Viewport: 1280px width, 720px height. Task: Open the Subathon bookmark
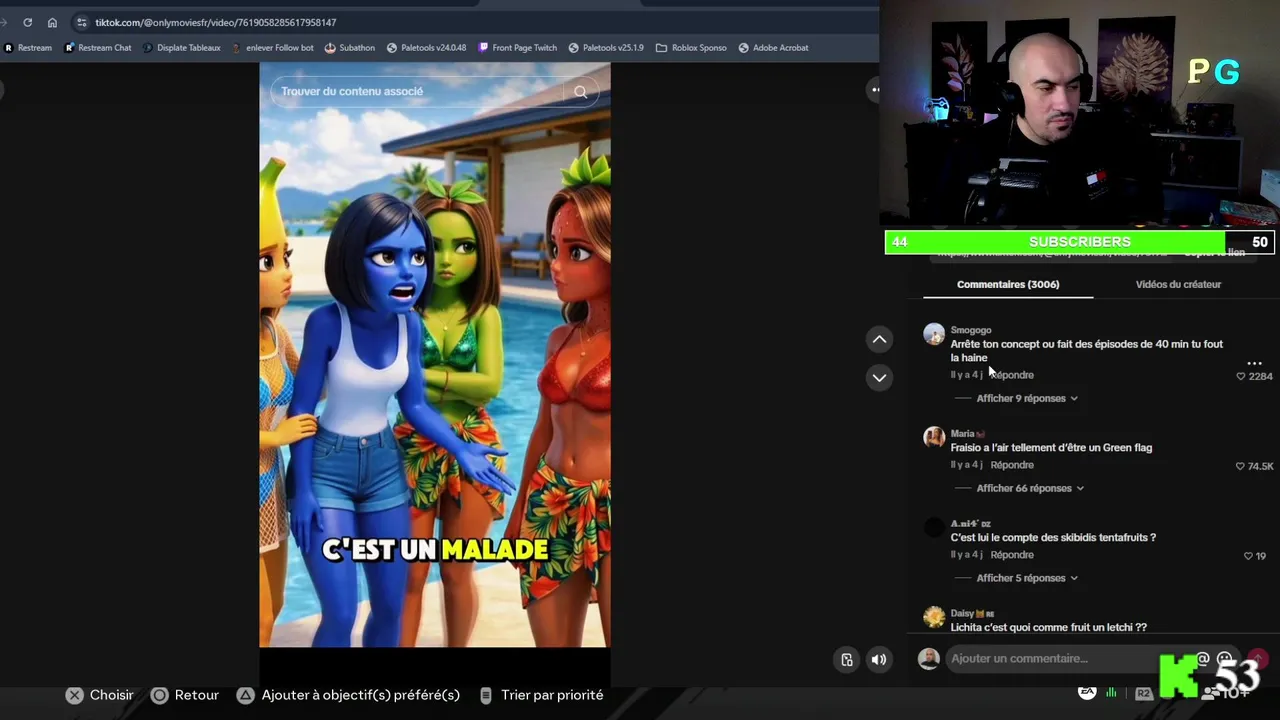[x=350, y=47]
